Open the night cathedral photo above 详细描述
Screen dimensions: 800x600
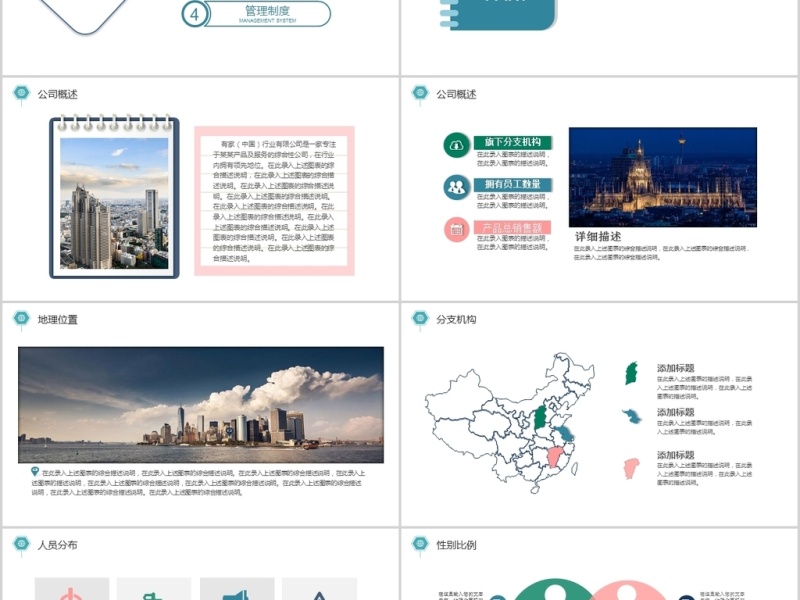[x=662, y=177]
